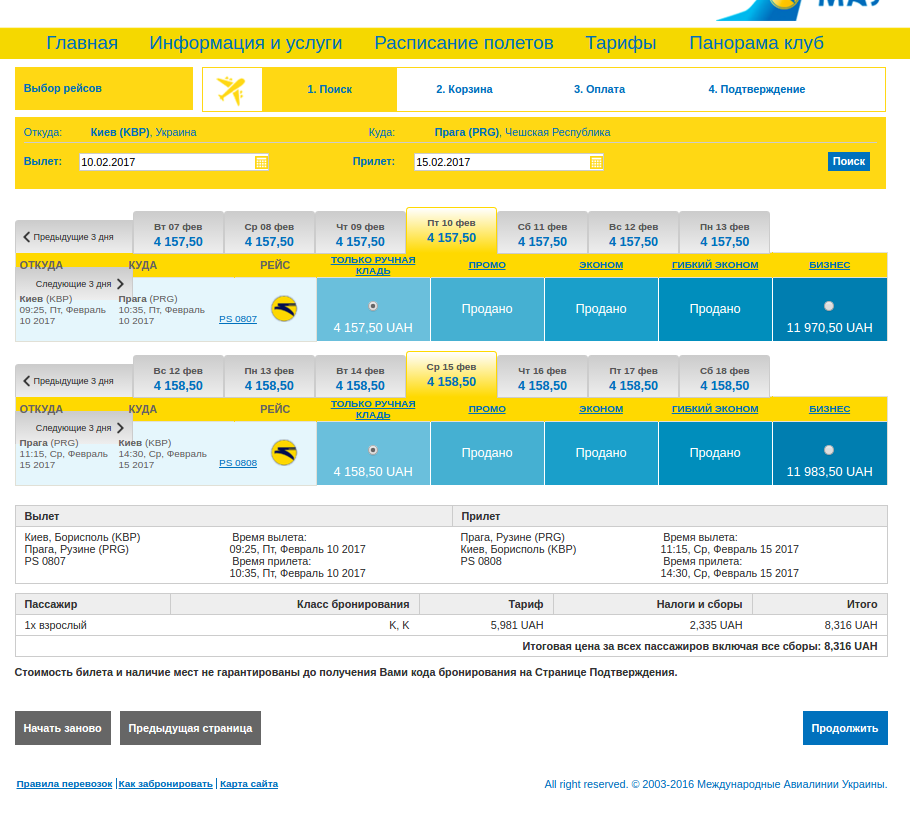
Task: Click the Продолжить button
Action: 845,728
